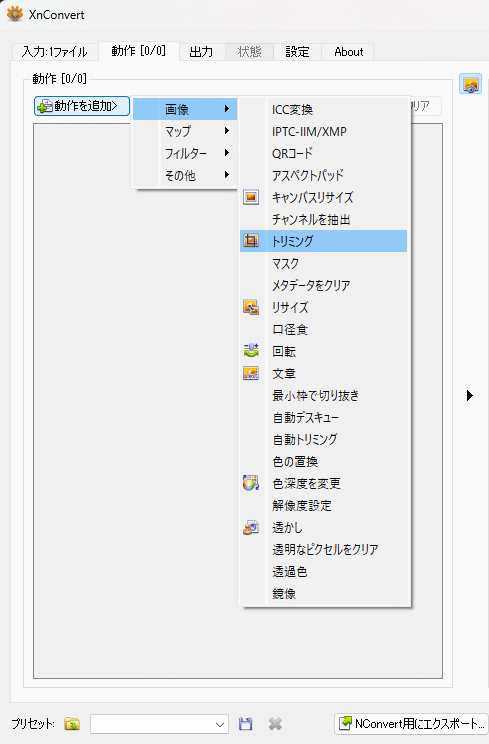
Task: Delete preset with the X icon
Action: [275, 724]
